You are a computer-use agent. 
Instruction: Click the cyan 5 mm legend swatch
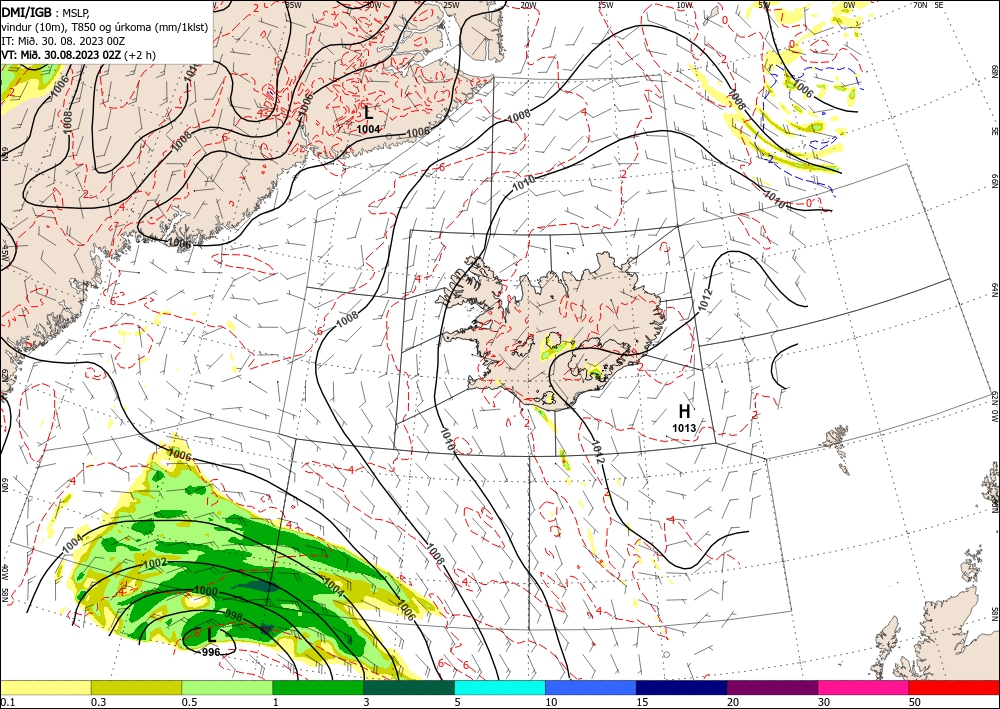click(x=500, y=688)
